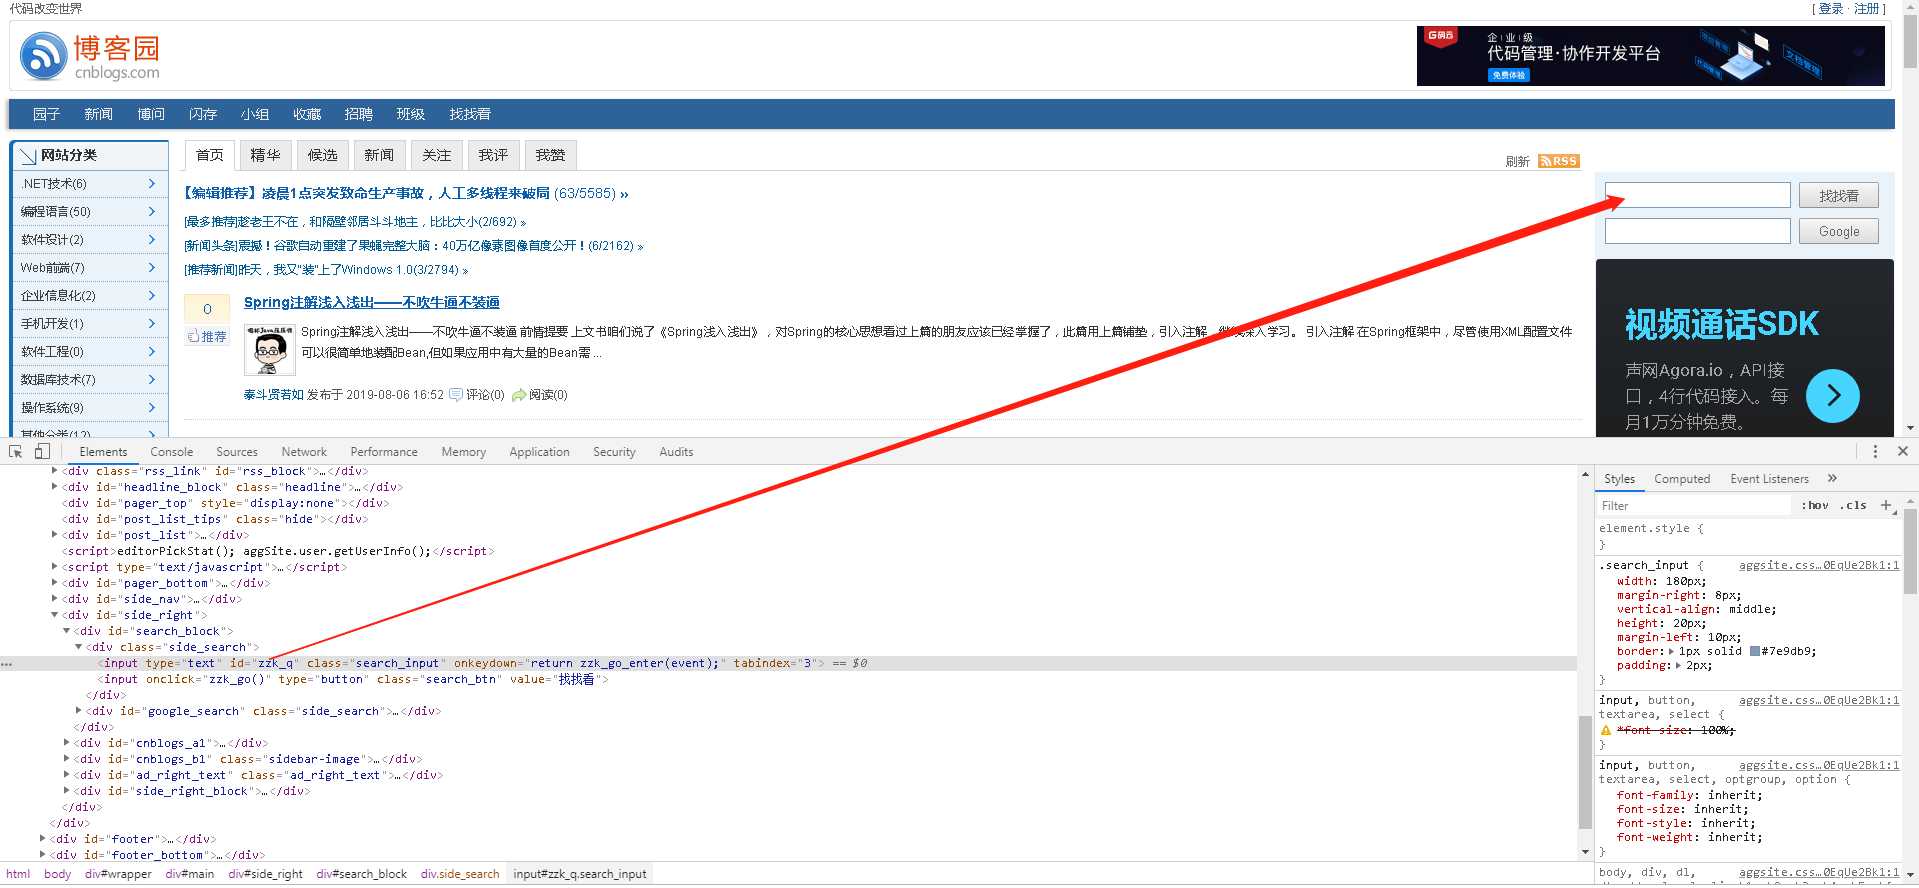Select the 新闻 page tab
Image resolution: width=1919 pixels, height=888 pixels.
(x=379, y=155)
